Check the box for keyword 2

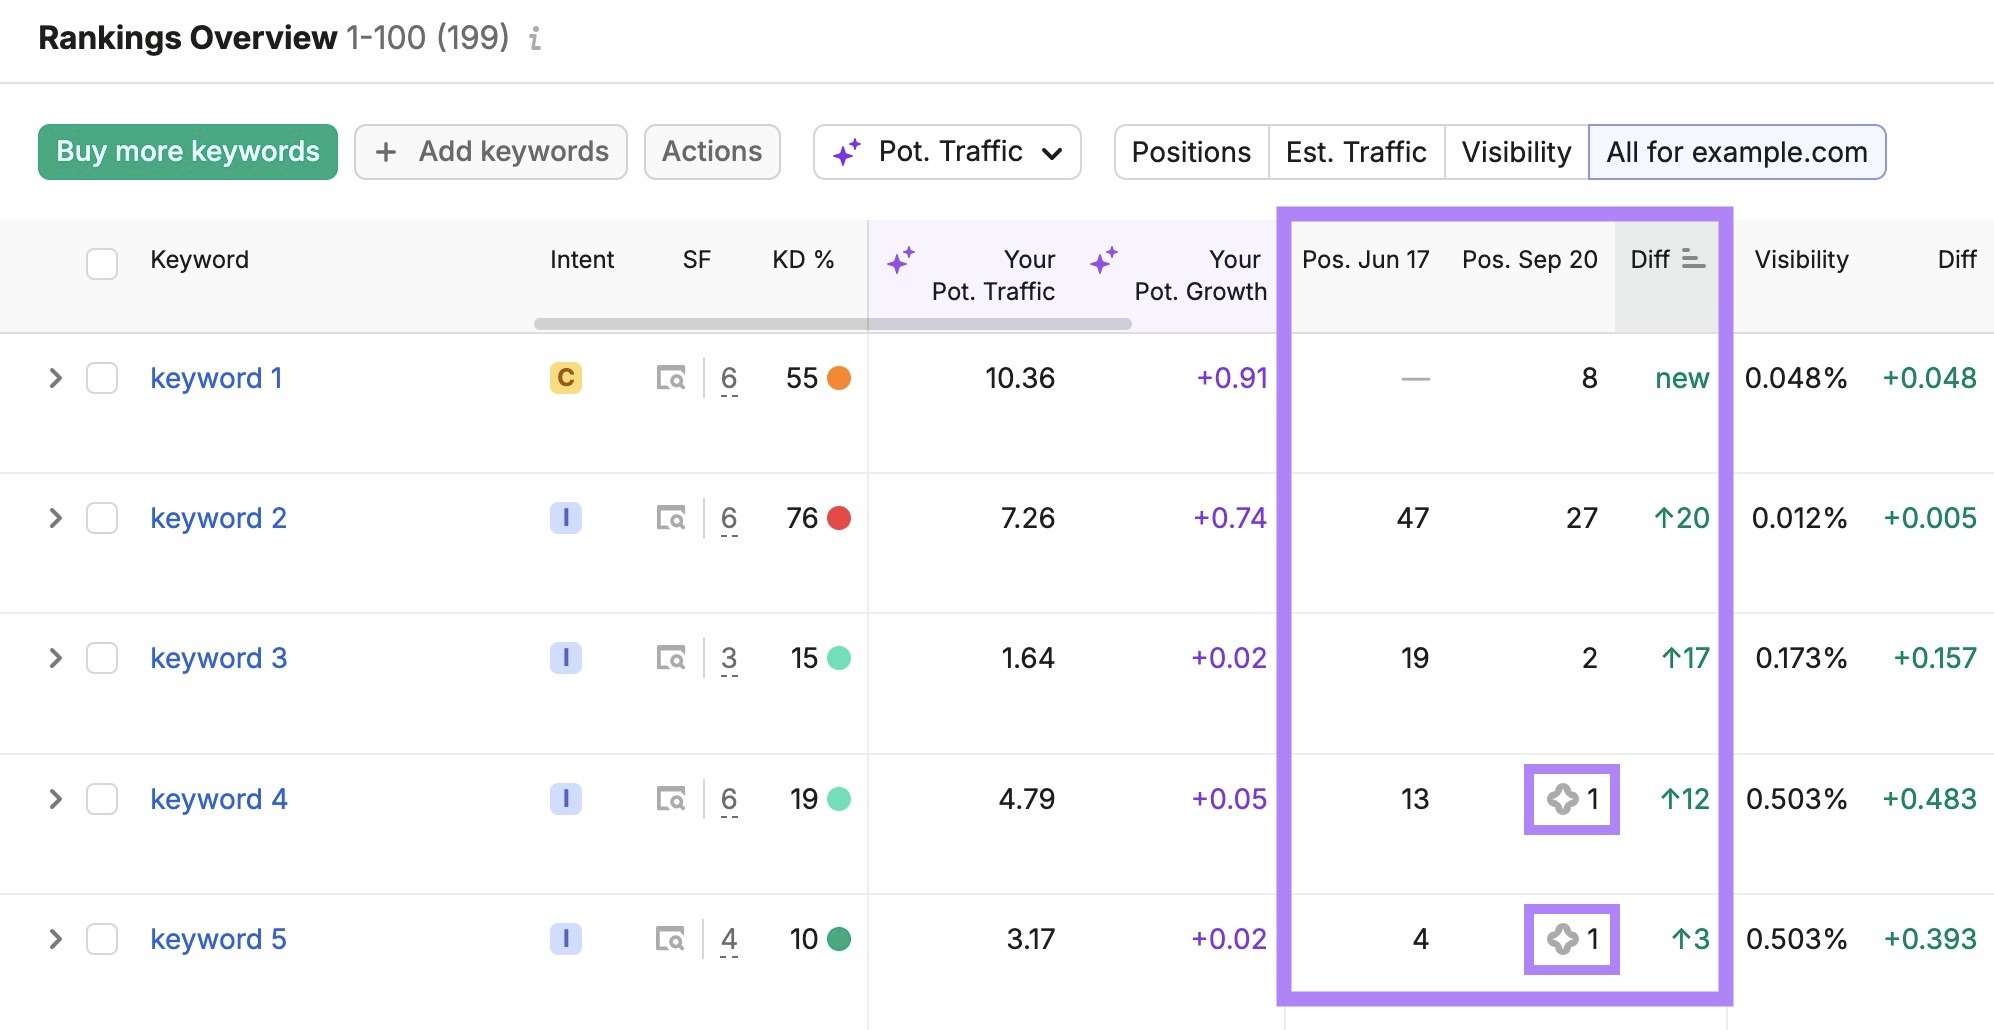[x=102, y=518]
